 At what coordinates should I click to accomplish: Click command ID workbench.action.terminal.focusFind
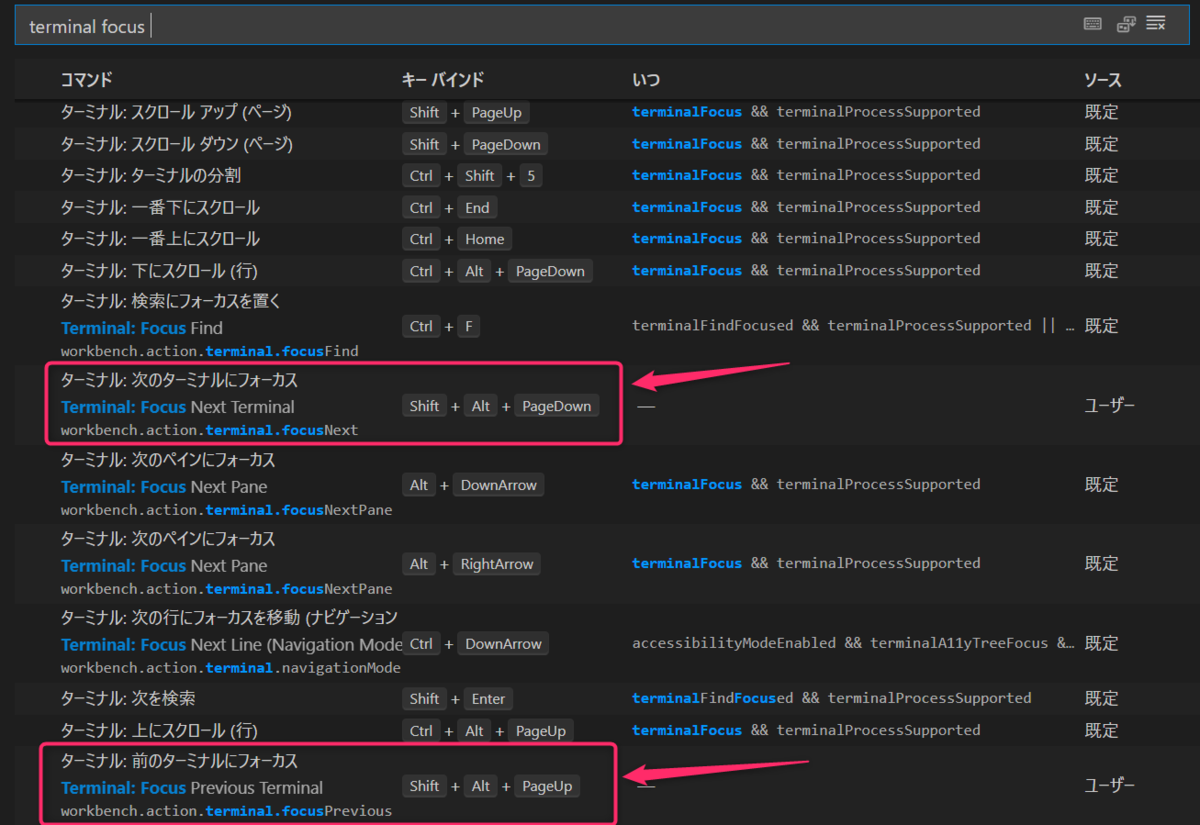[209, 351]
